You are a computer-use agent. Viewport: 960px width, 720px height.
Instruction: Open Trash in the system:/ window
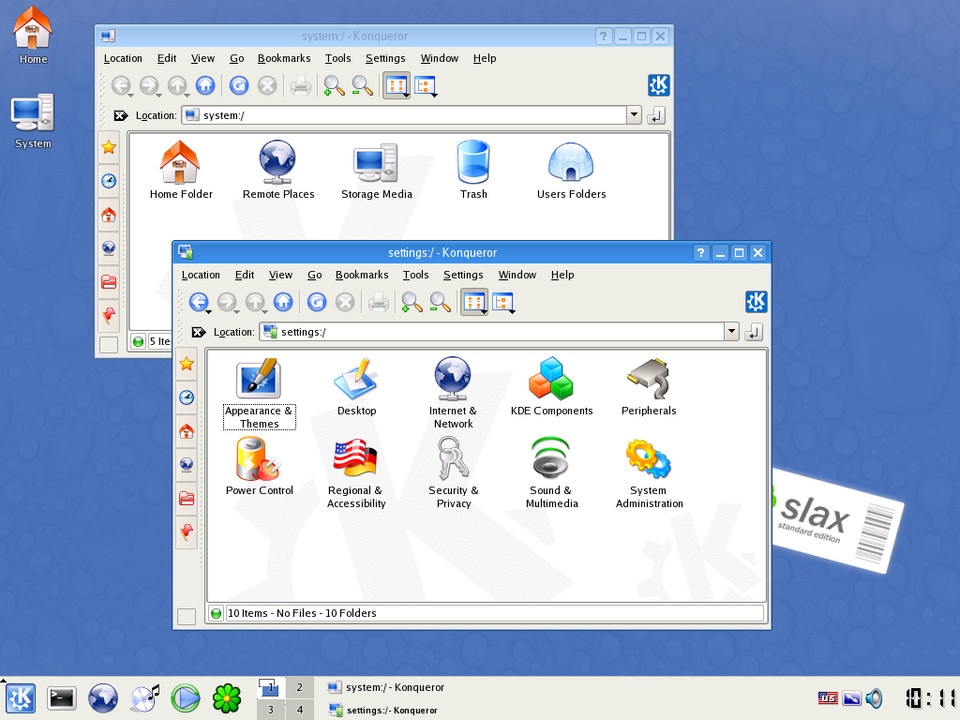[x=473, y=170]
